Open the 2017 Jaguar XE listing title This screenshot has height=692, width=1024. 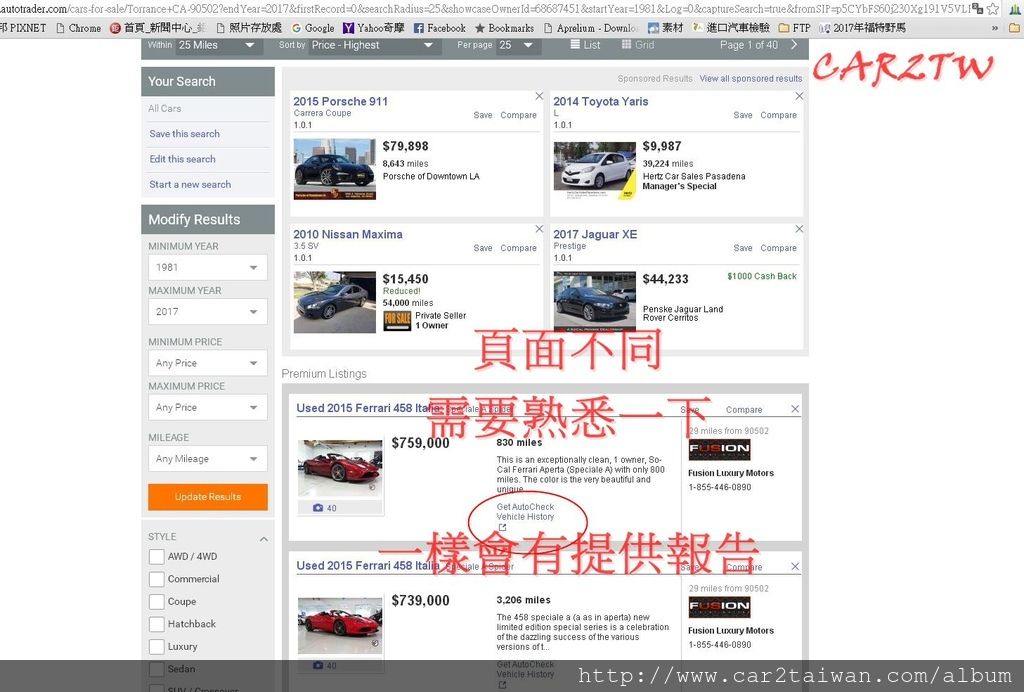(x=595, y=234)
